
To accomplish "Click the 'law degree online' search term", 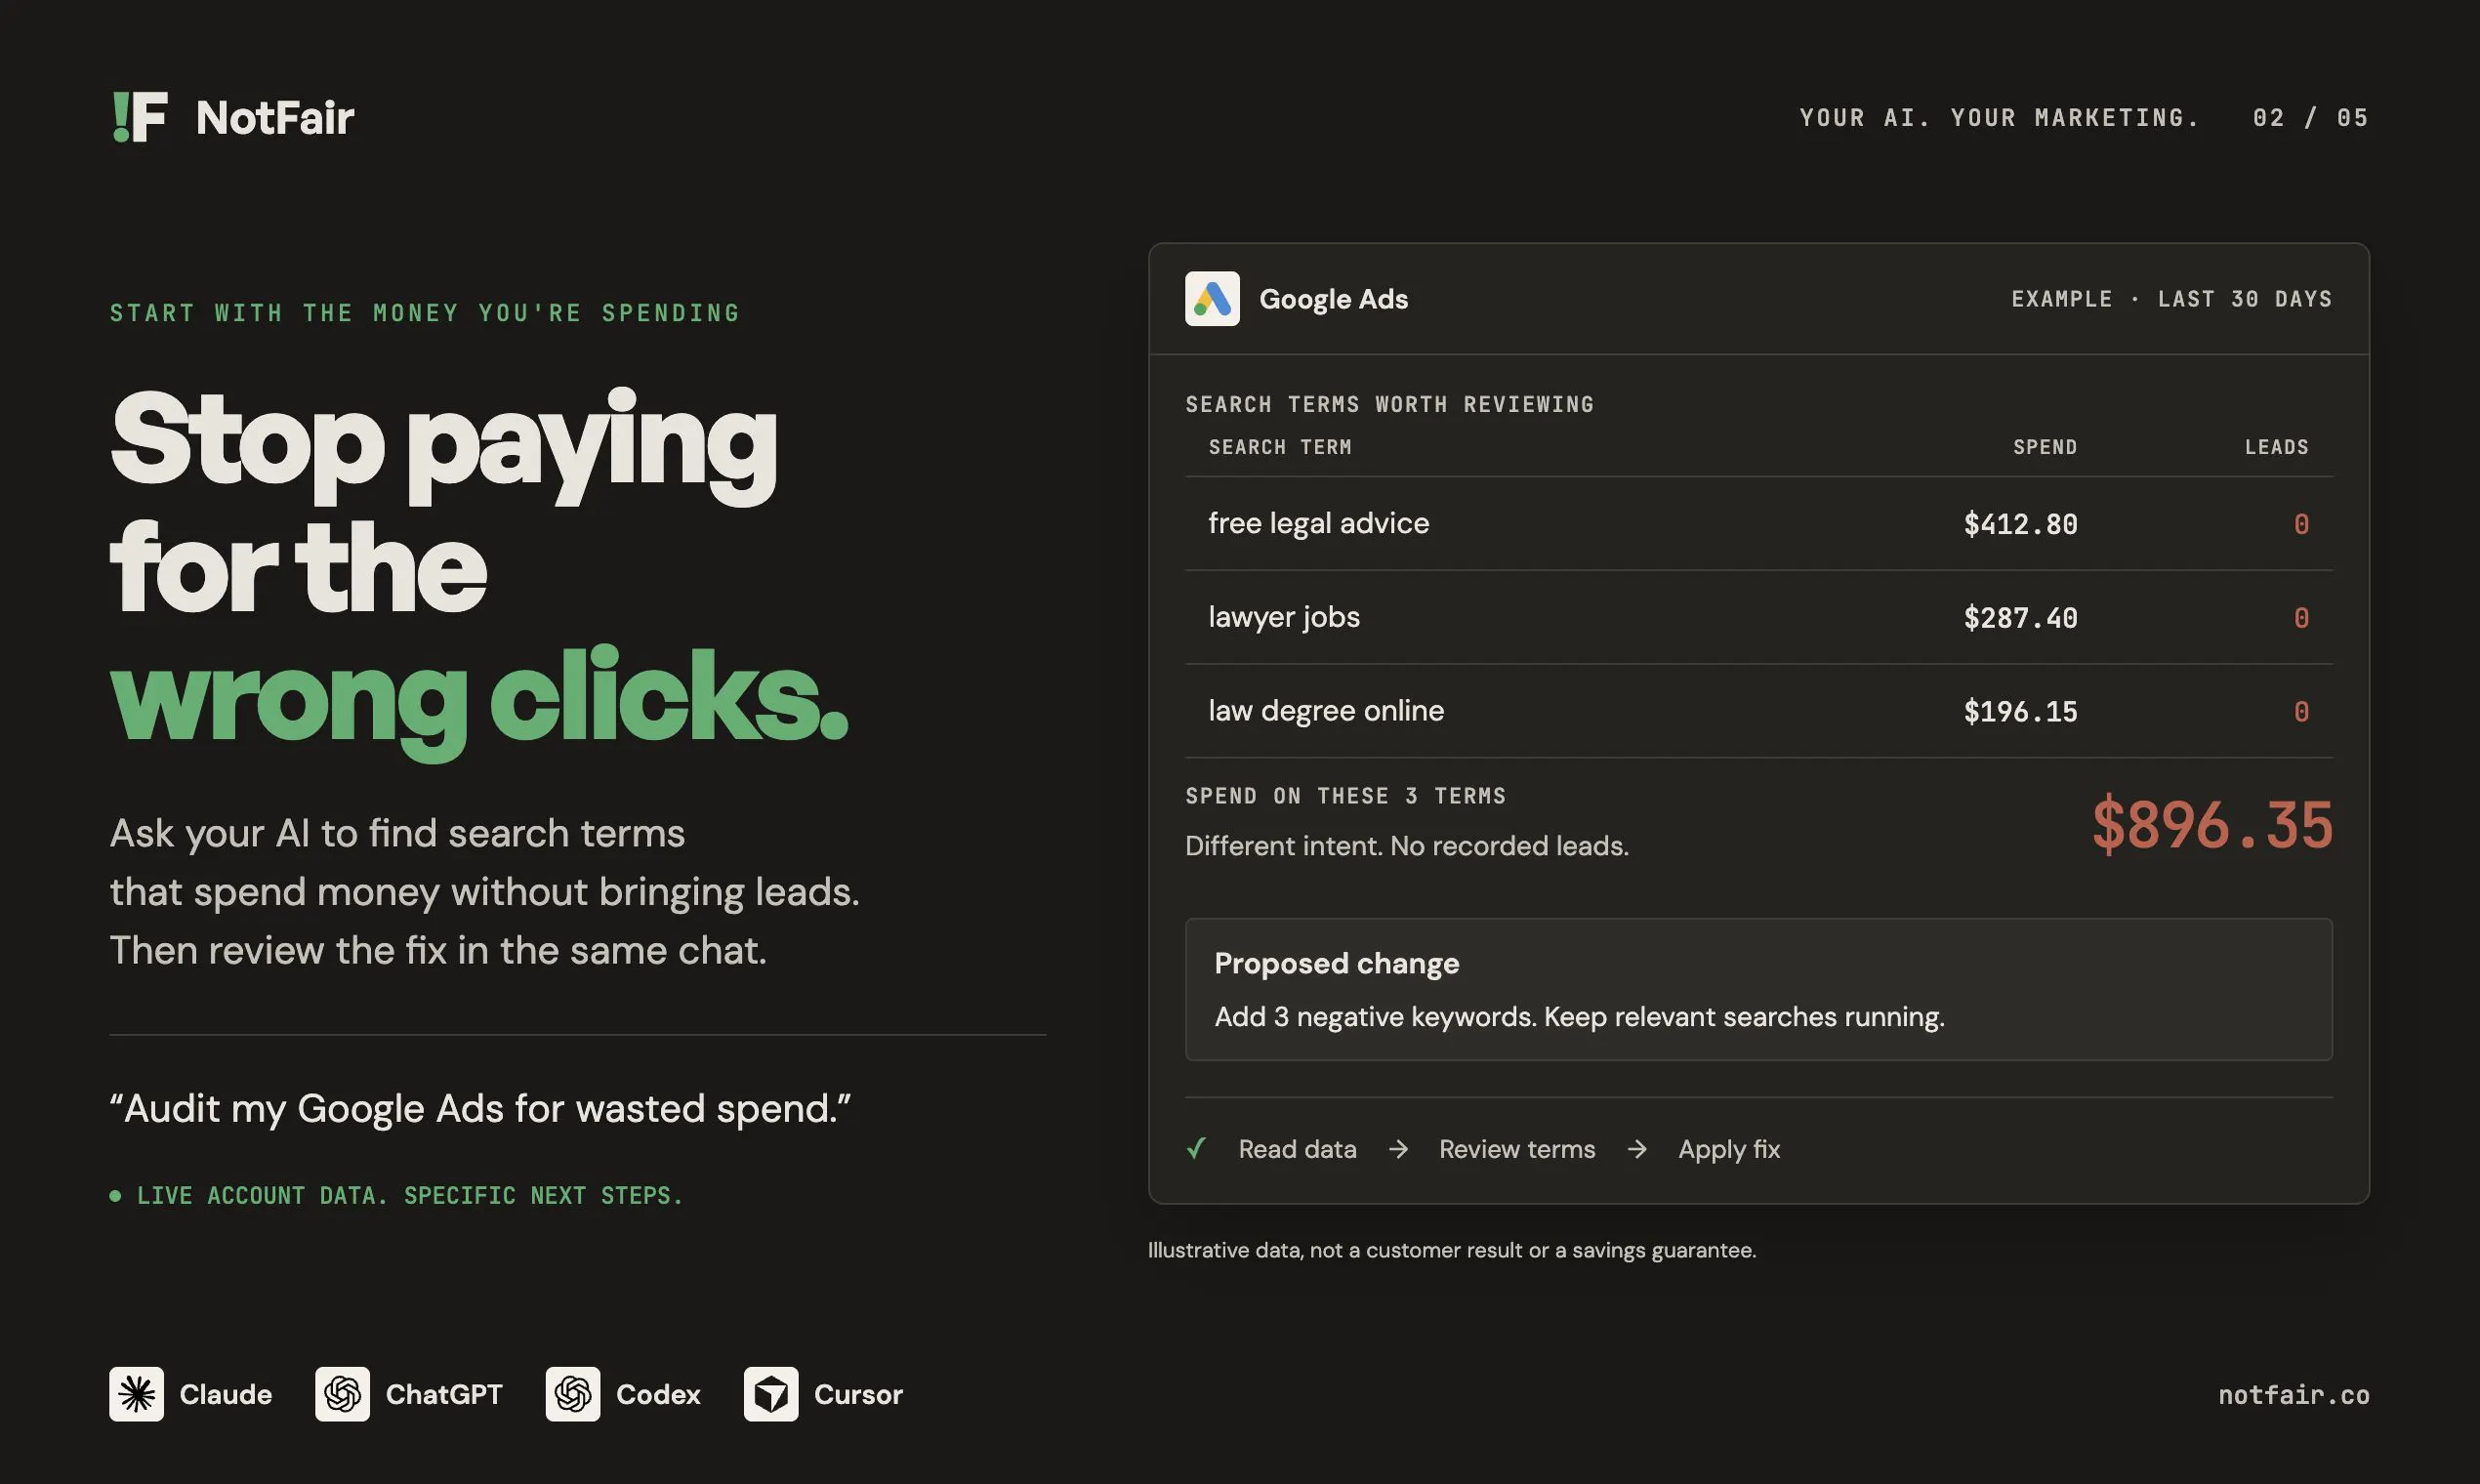I will (1326, 710).
